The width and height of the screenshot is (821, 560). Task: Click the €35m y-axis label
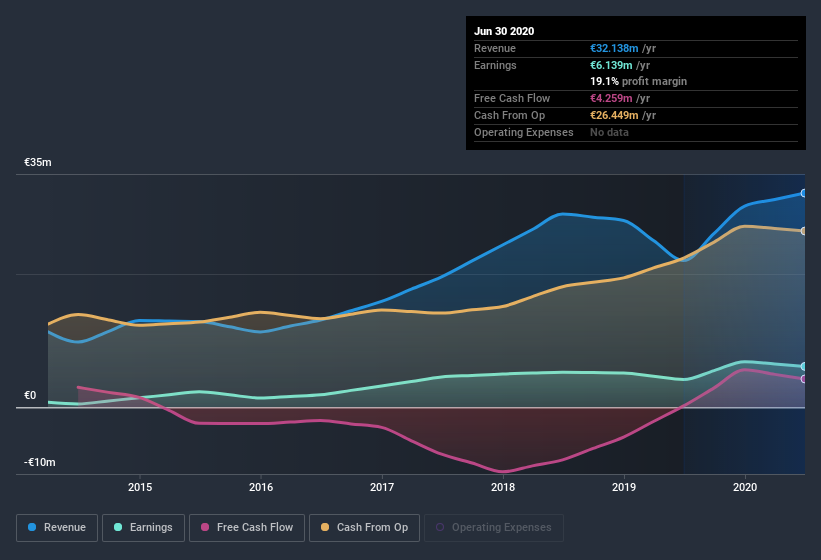[x=38, y=162]
